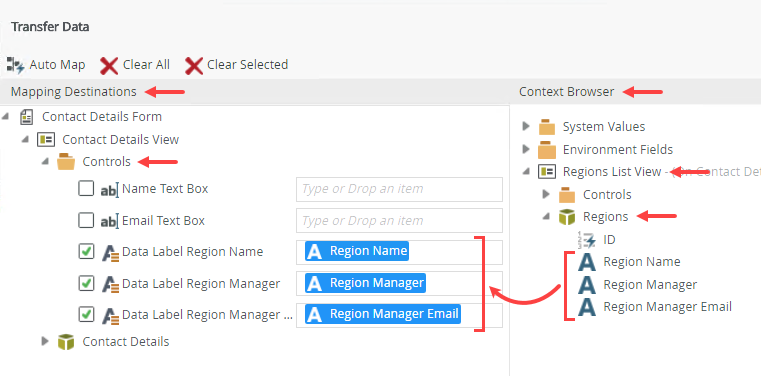This screenshot has height=376, width=761.
Task: Click the Name Text Box mapping input field
Action: point(399,189)
